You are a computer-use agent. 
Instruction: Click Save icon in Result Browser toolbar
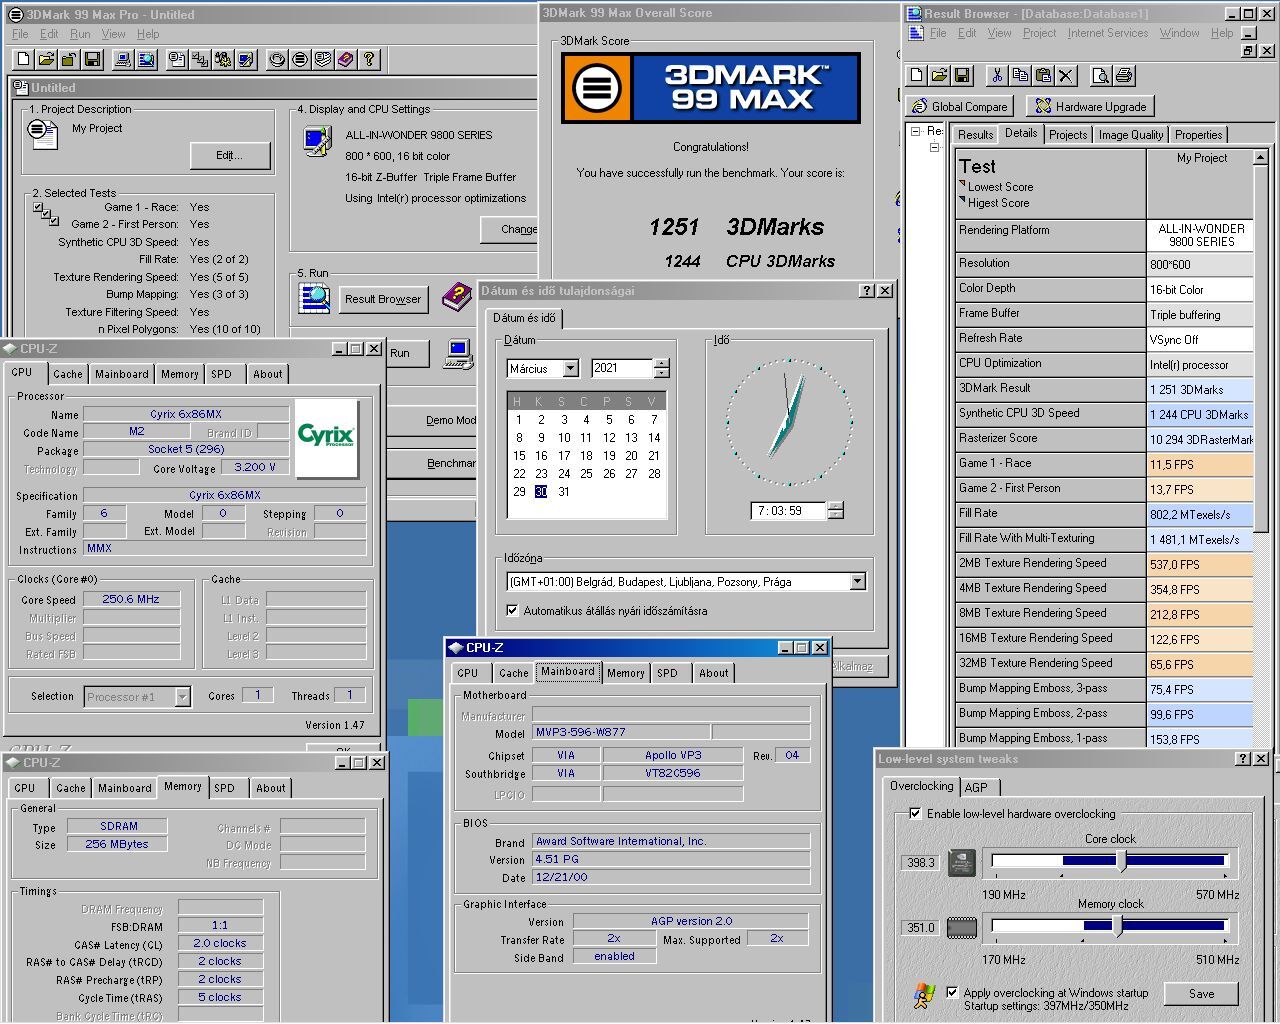click(962, 75)
